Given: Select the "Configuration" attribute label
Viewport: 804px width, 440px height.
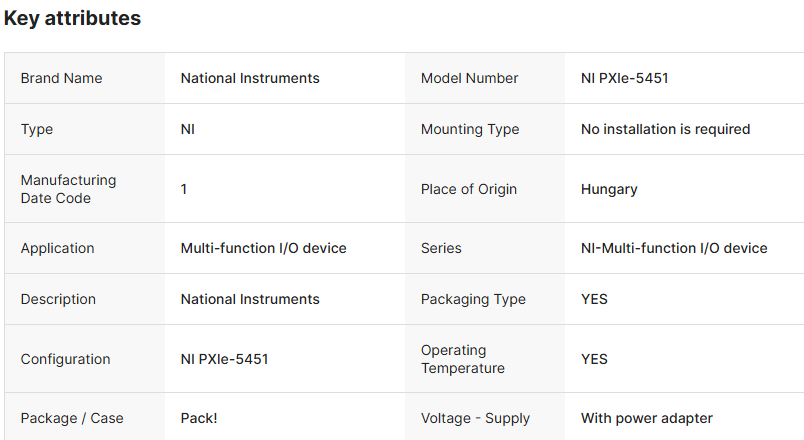Looking at the screenshot, I should point(65,359).
